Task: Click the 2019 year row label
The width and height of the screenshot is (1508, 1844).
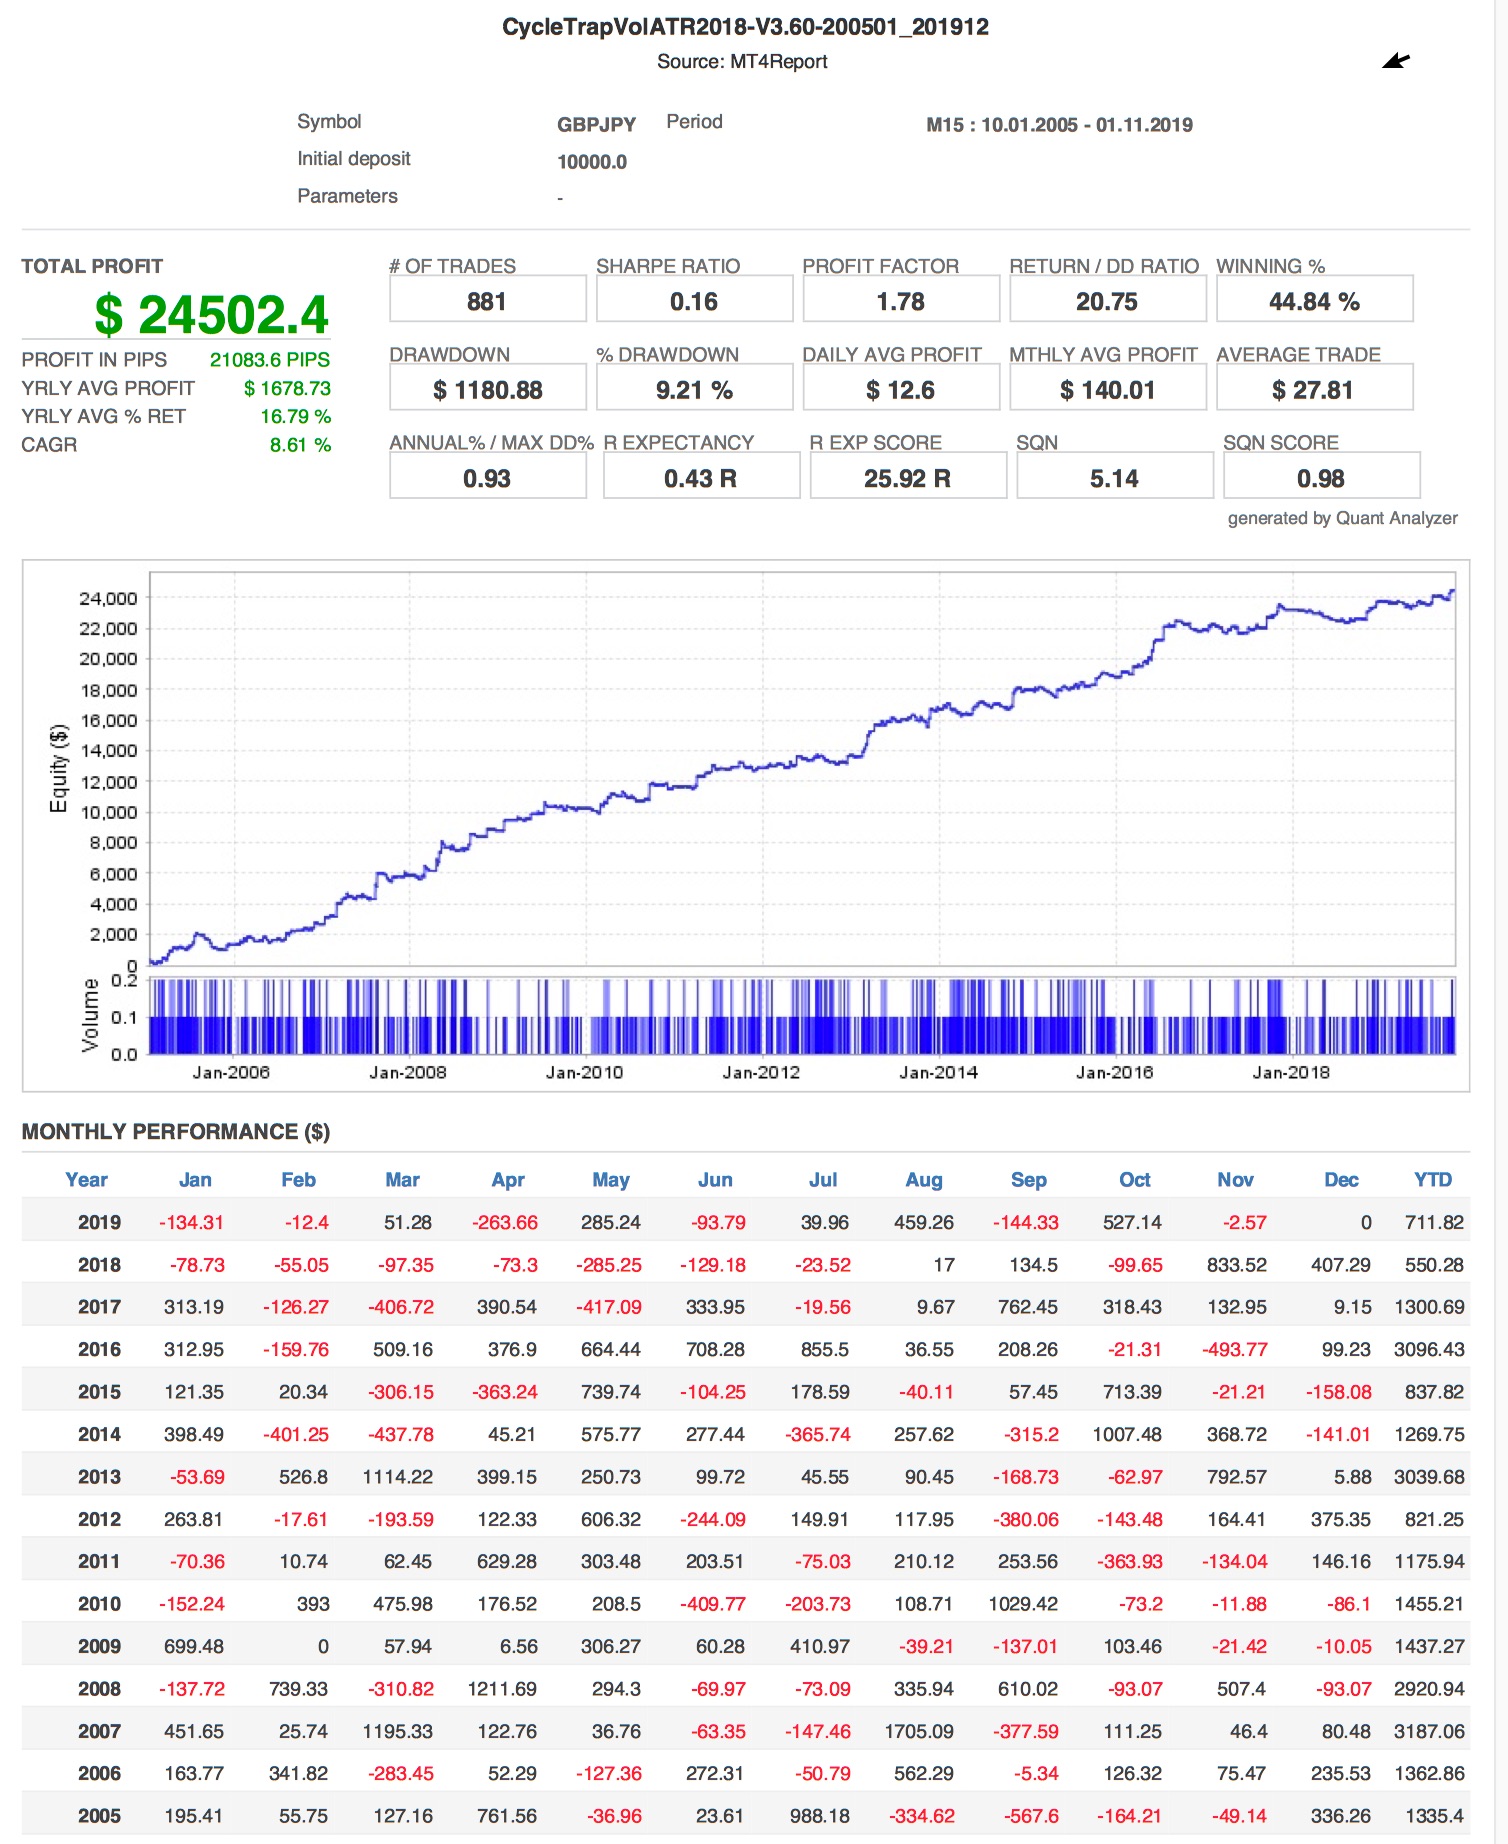Action: (99, 1222)
